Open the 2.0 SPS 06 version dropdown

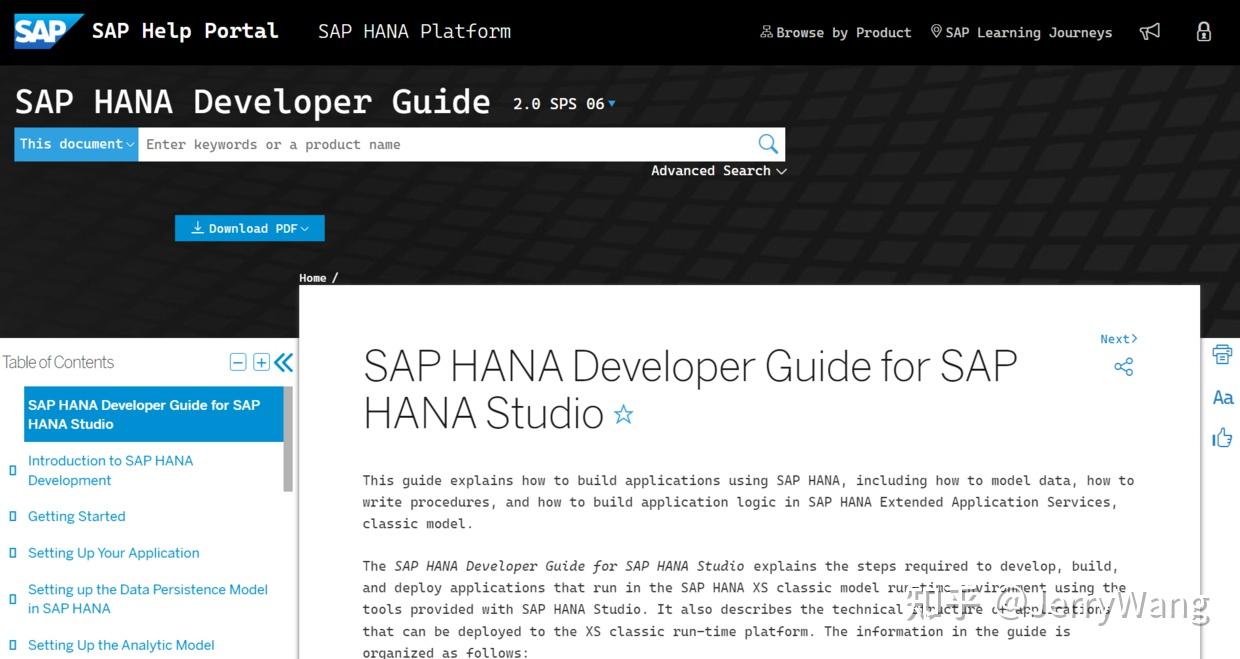click(x=563, y=102)
